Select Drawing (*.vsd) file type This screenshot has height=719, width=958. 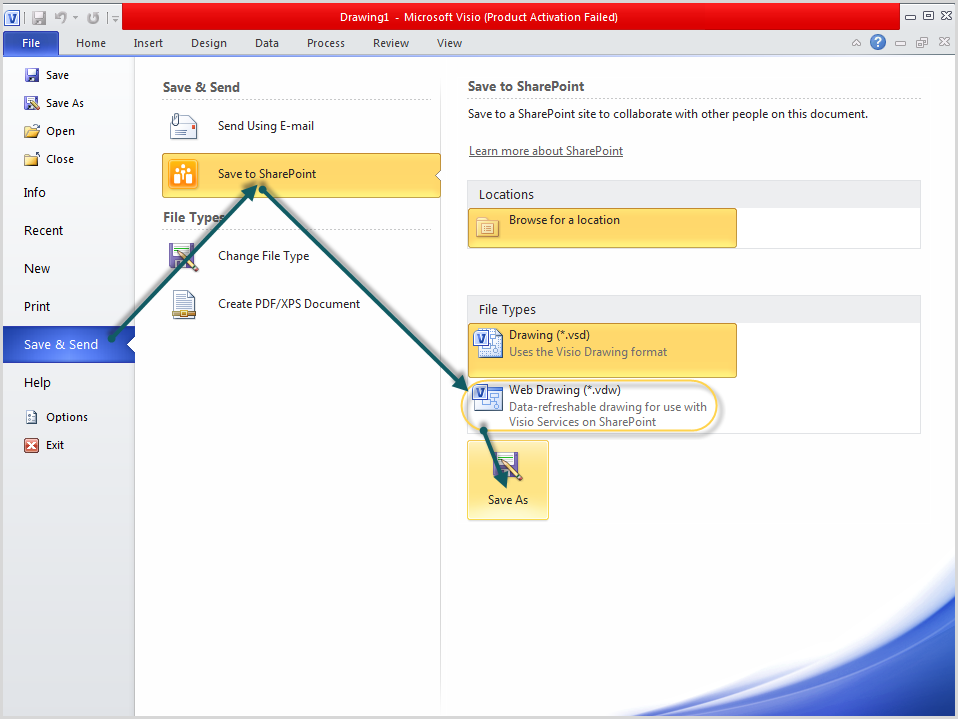[602, 350]
